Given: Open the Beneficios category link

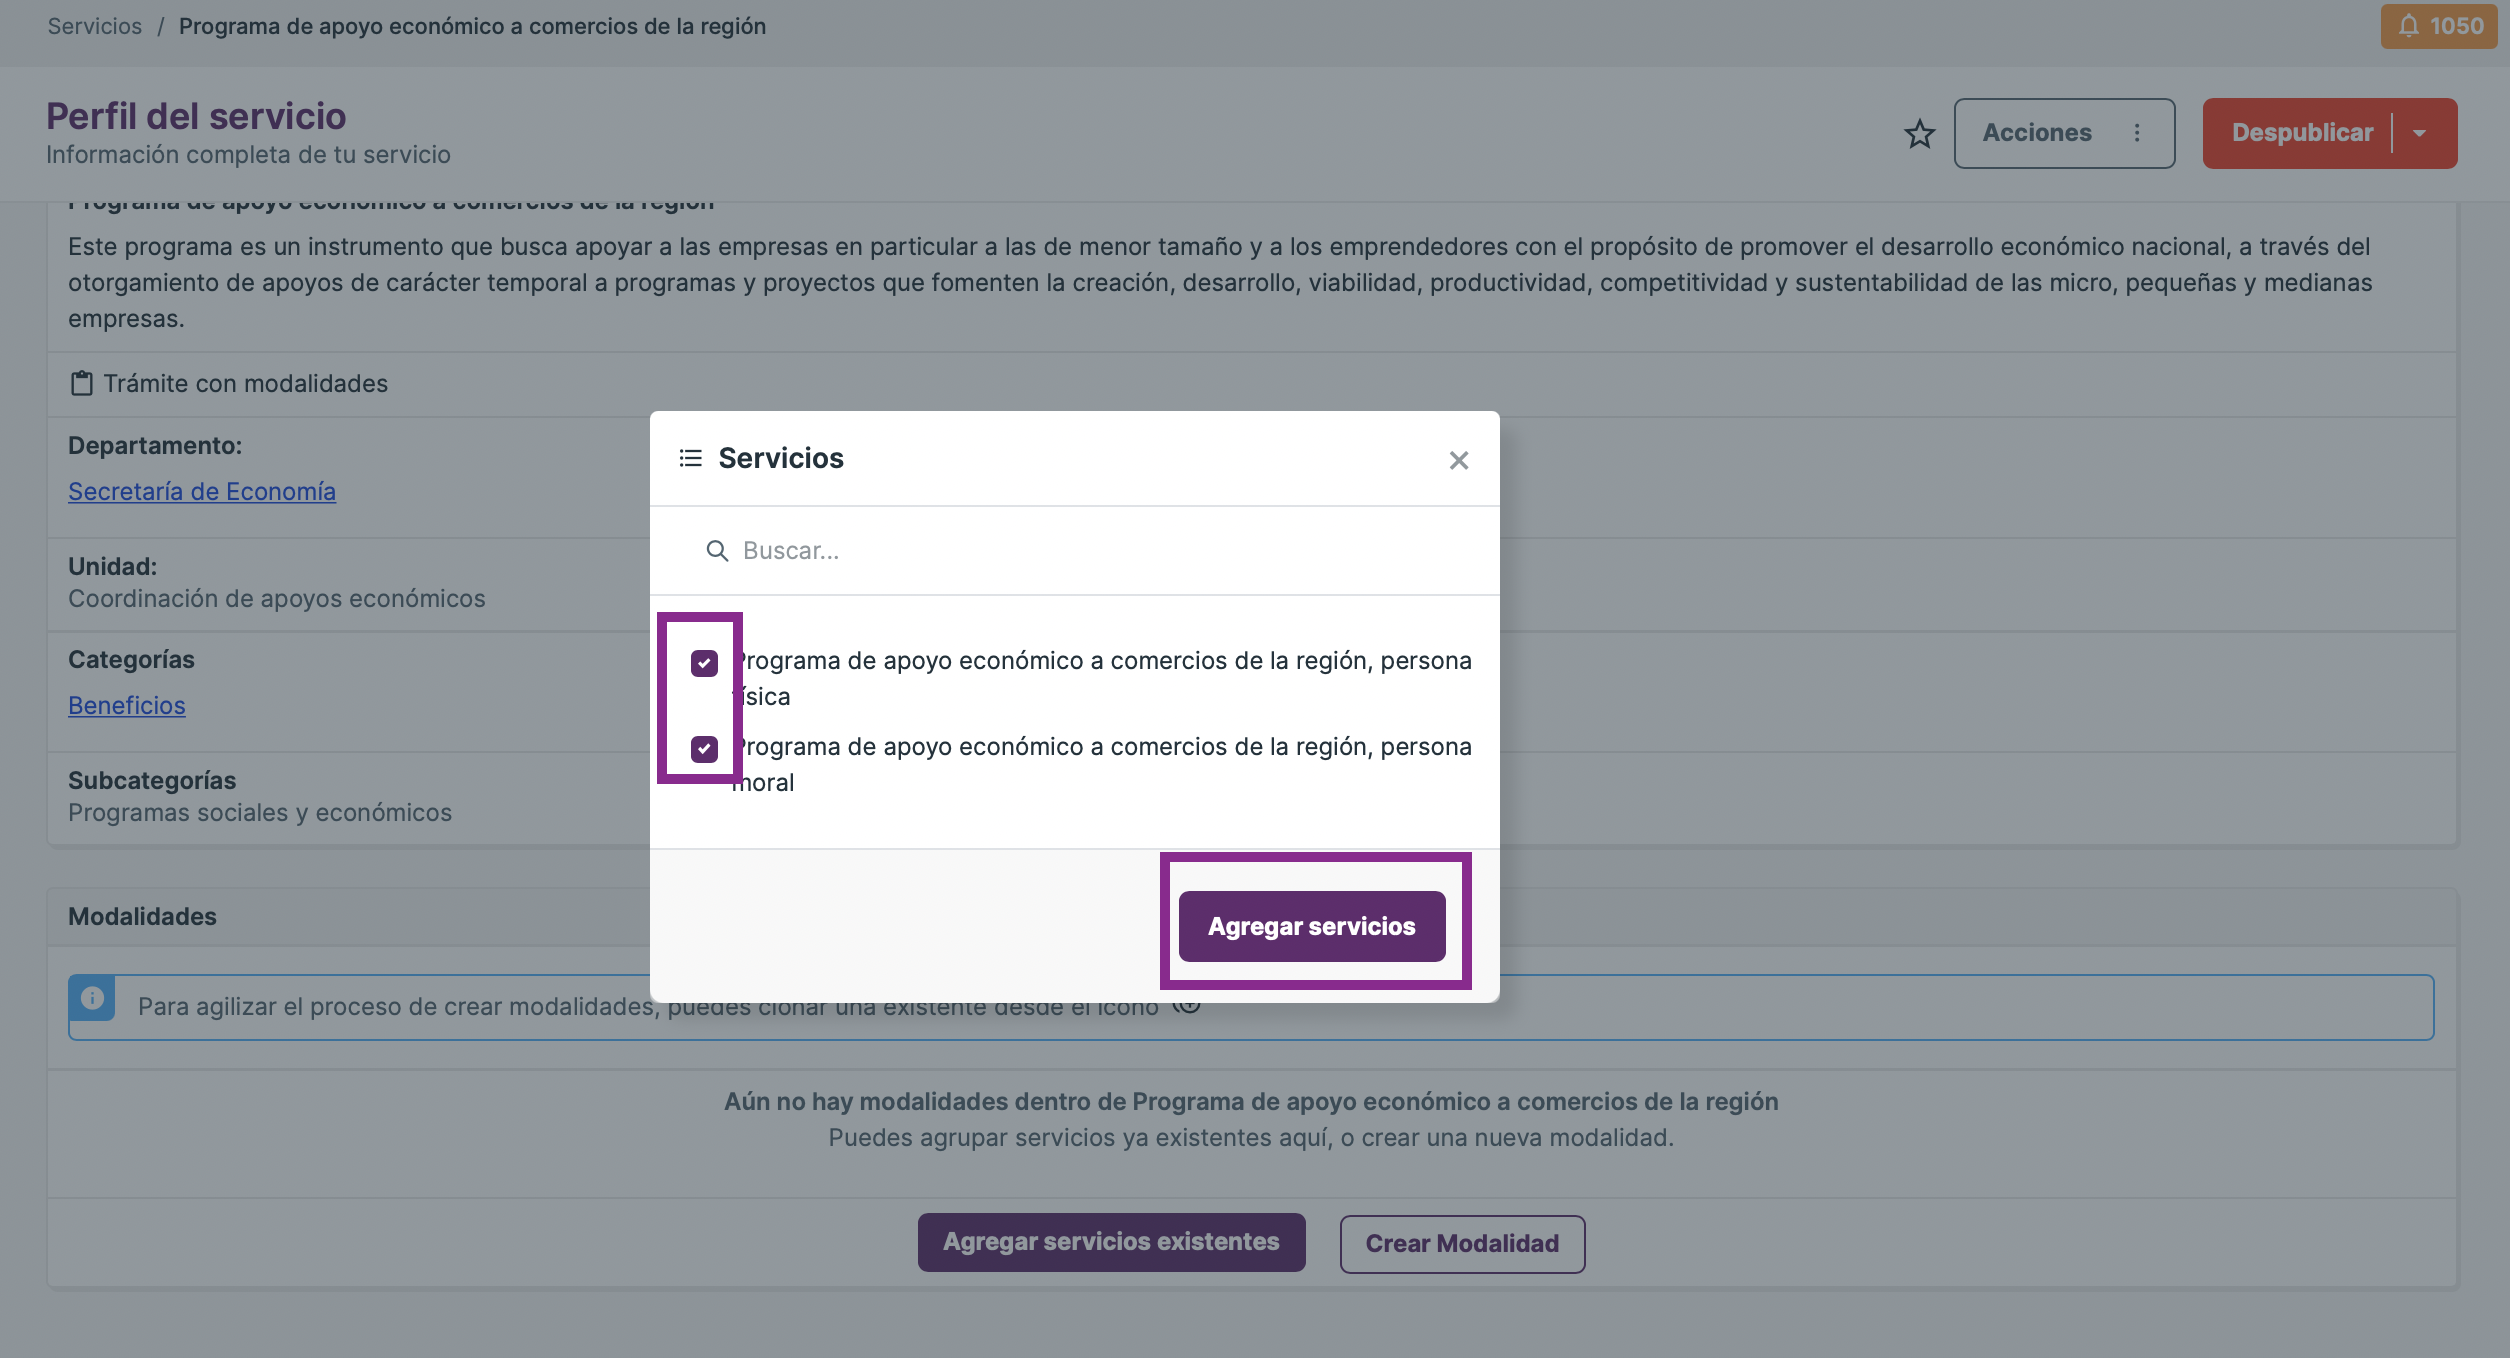Looking at the screenshot, I should coord(127,705).
